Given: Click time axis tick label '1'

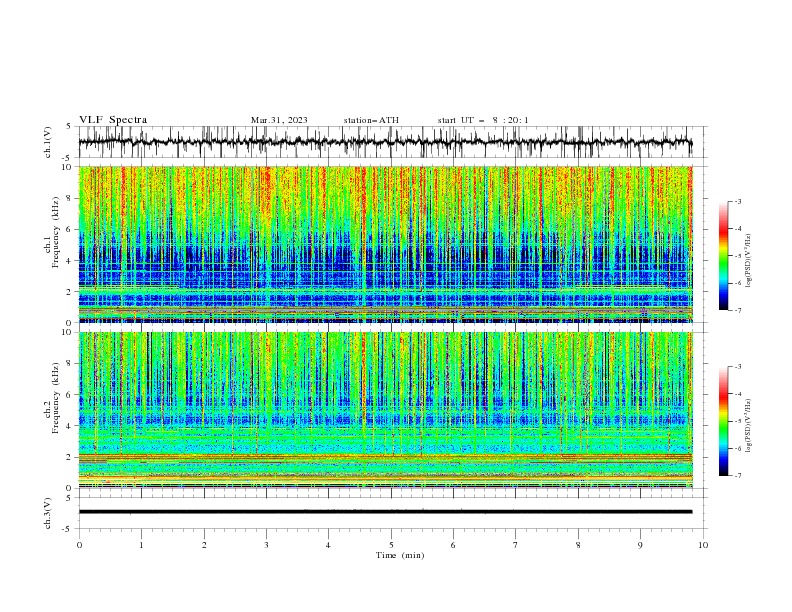Looking at the screenshot, I should (x=141, y=545).
